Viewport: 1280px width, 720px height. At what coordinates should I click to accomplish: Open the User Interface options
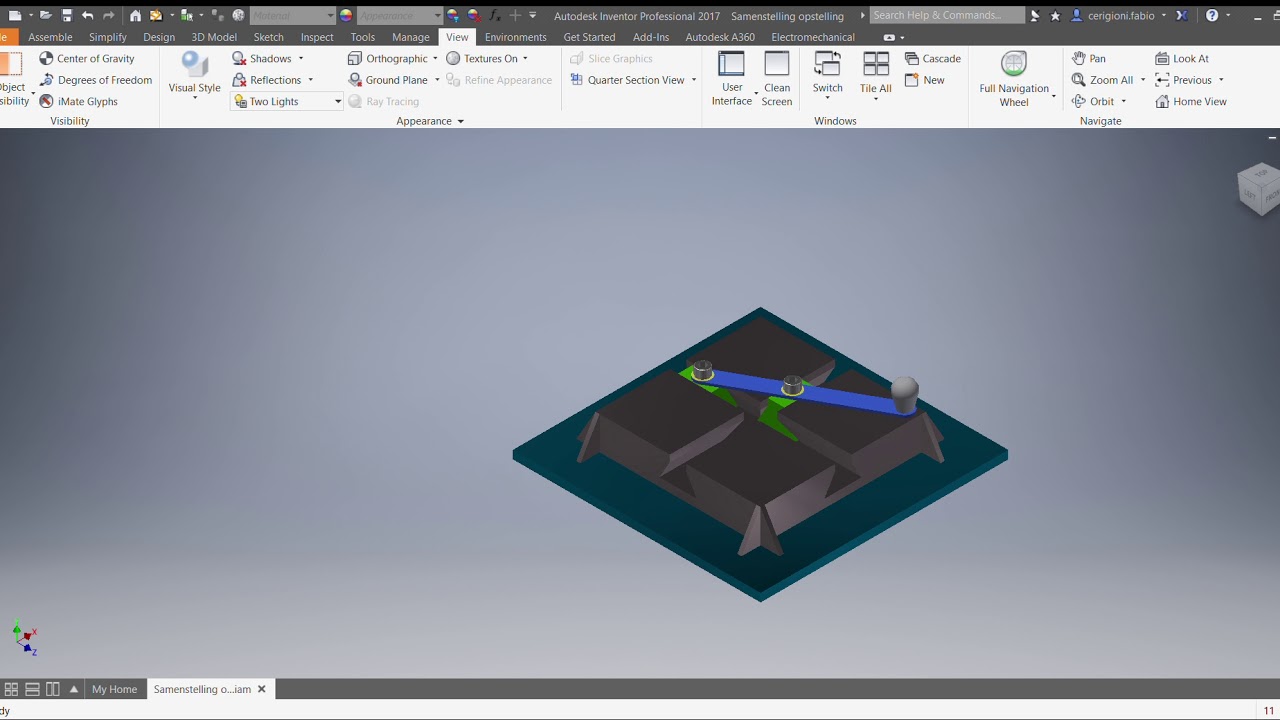point(732,78)
